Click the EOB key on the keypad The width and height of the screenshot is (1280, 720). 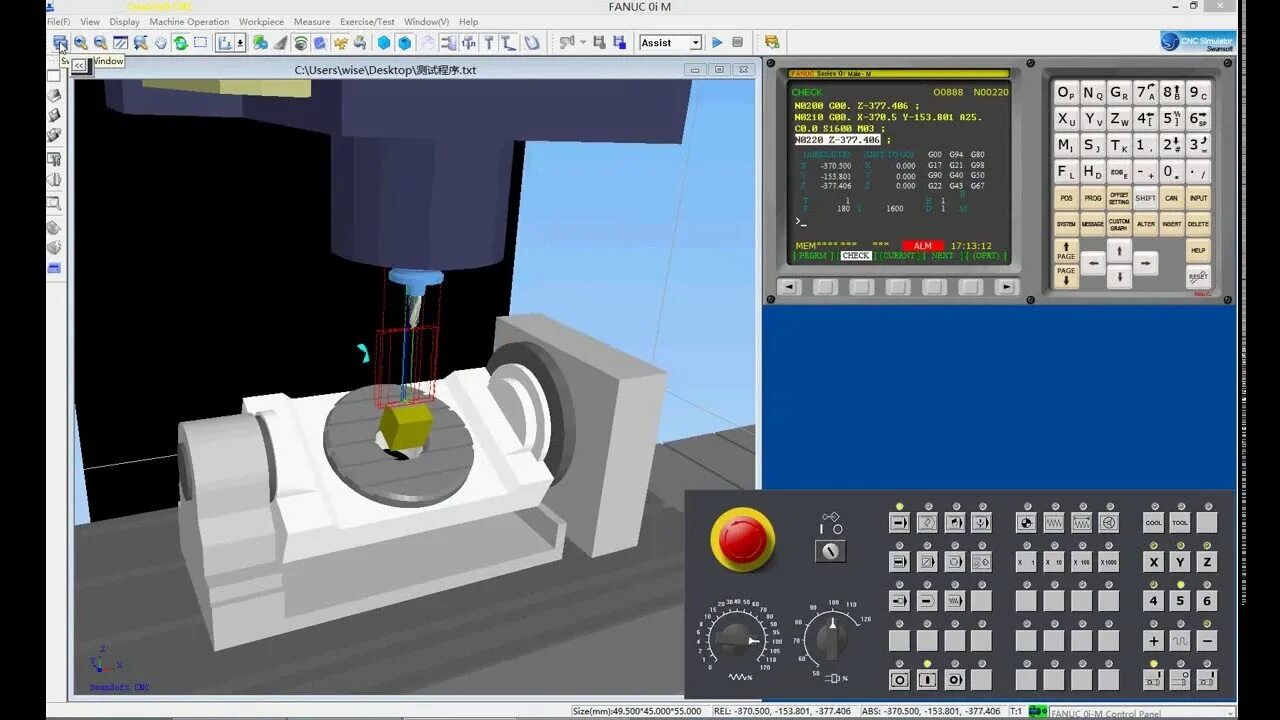coord(1119,172)
